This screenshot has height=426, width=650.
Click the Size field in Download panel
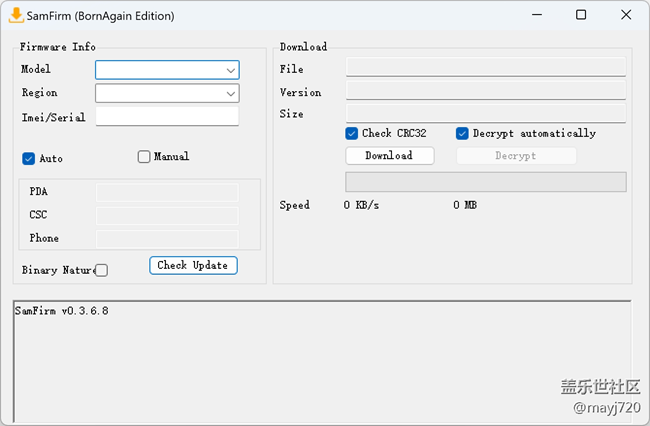[x=485, y=113]
